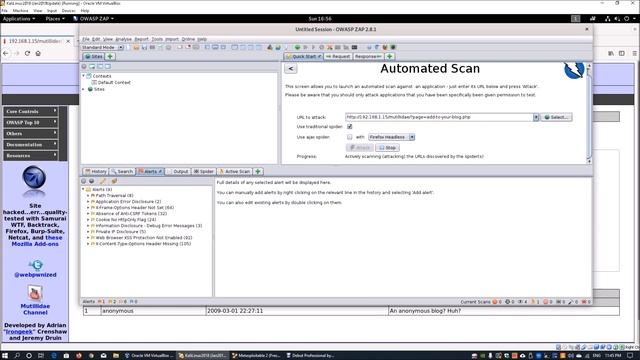Click the Quick Start panel vertical scrollbar

[589, 113]
